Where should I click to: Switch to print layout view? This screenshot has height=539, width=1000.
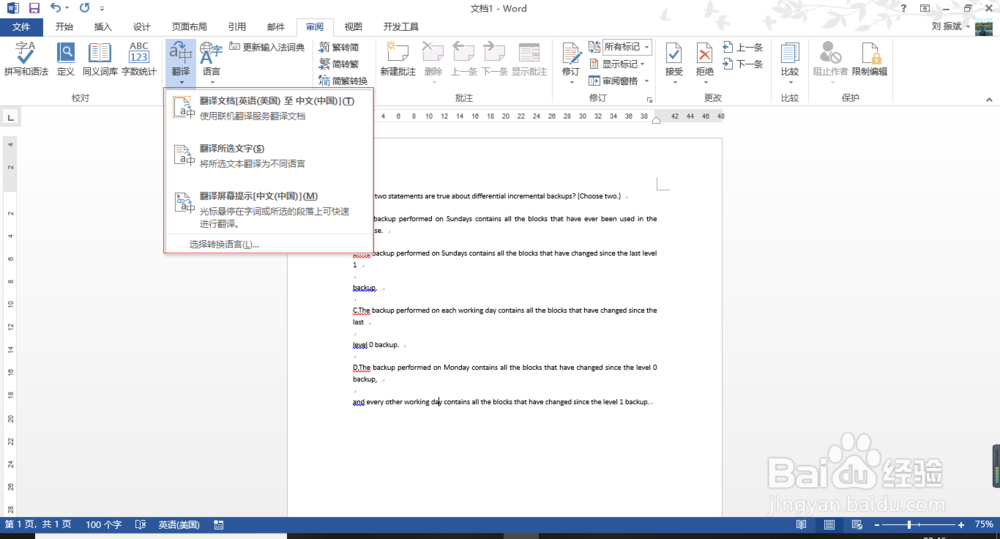click(829, 524)
